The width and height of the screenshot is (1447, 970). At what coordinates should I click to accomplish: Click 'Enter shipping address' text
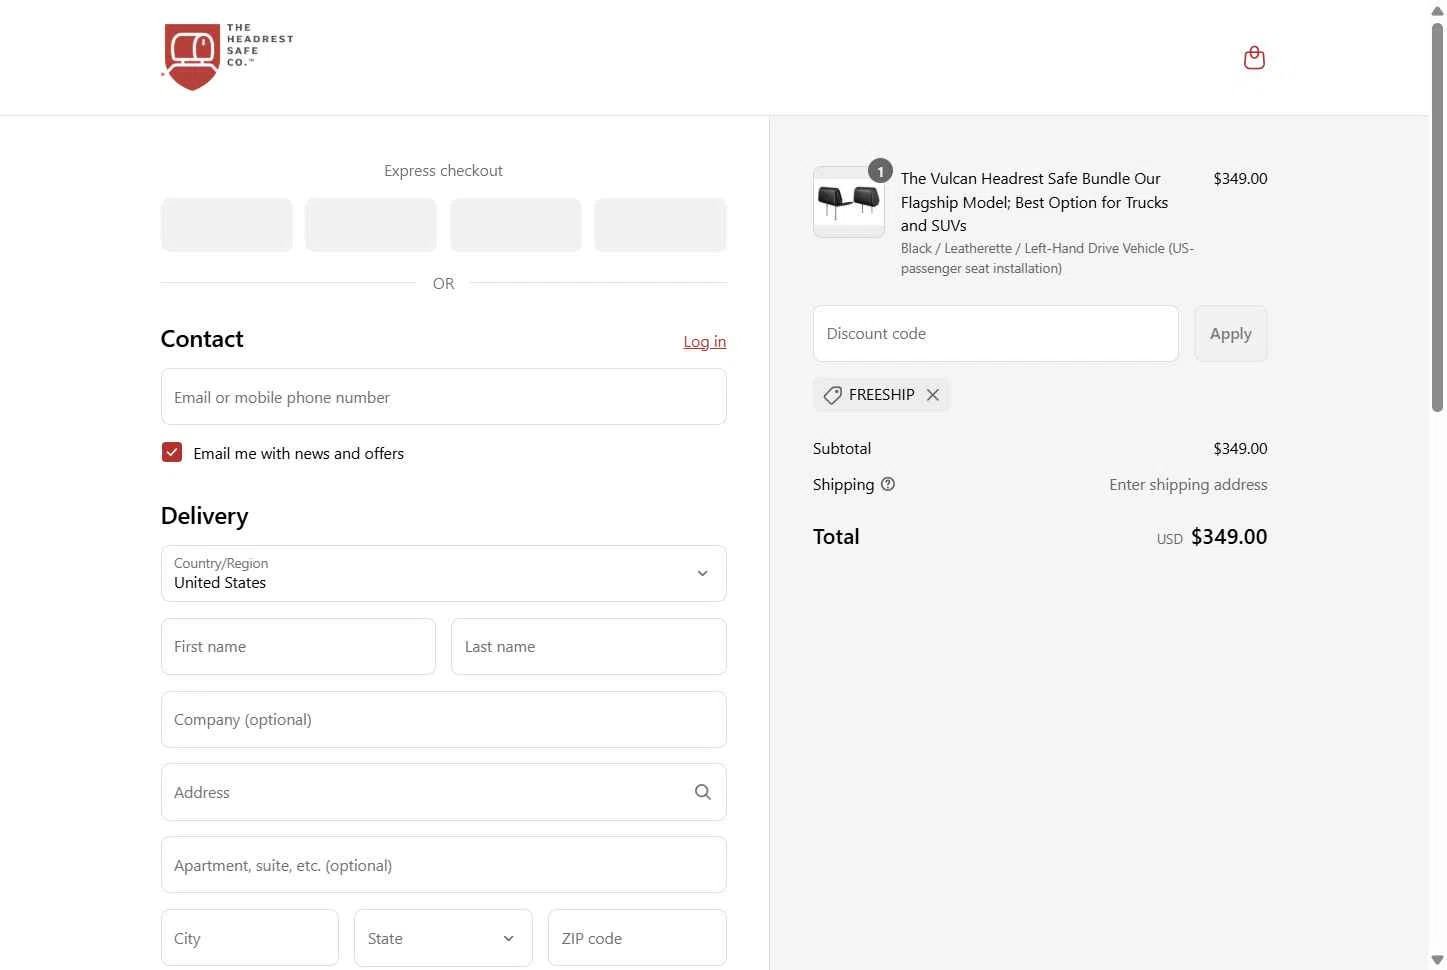point(1188,485)
